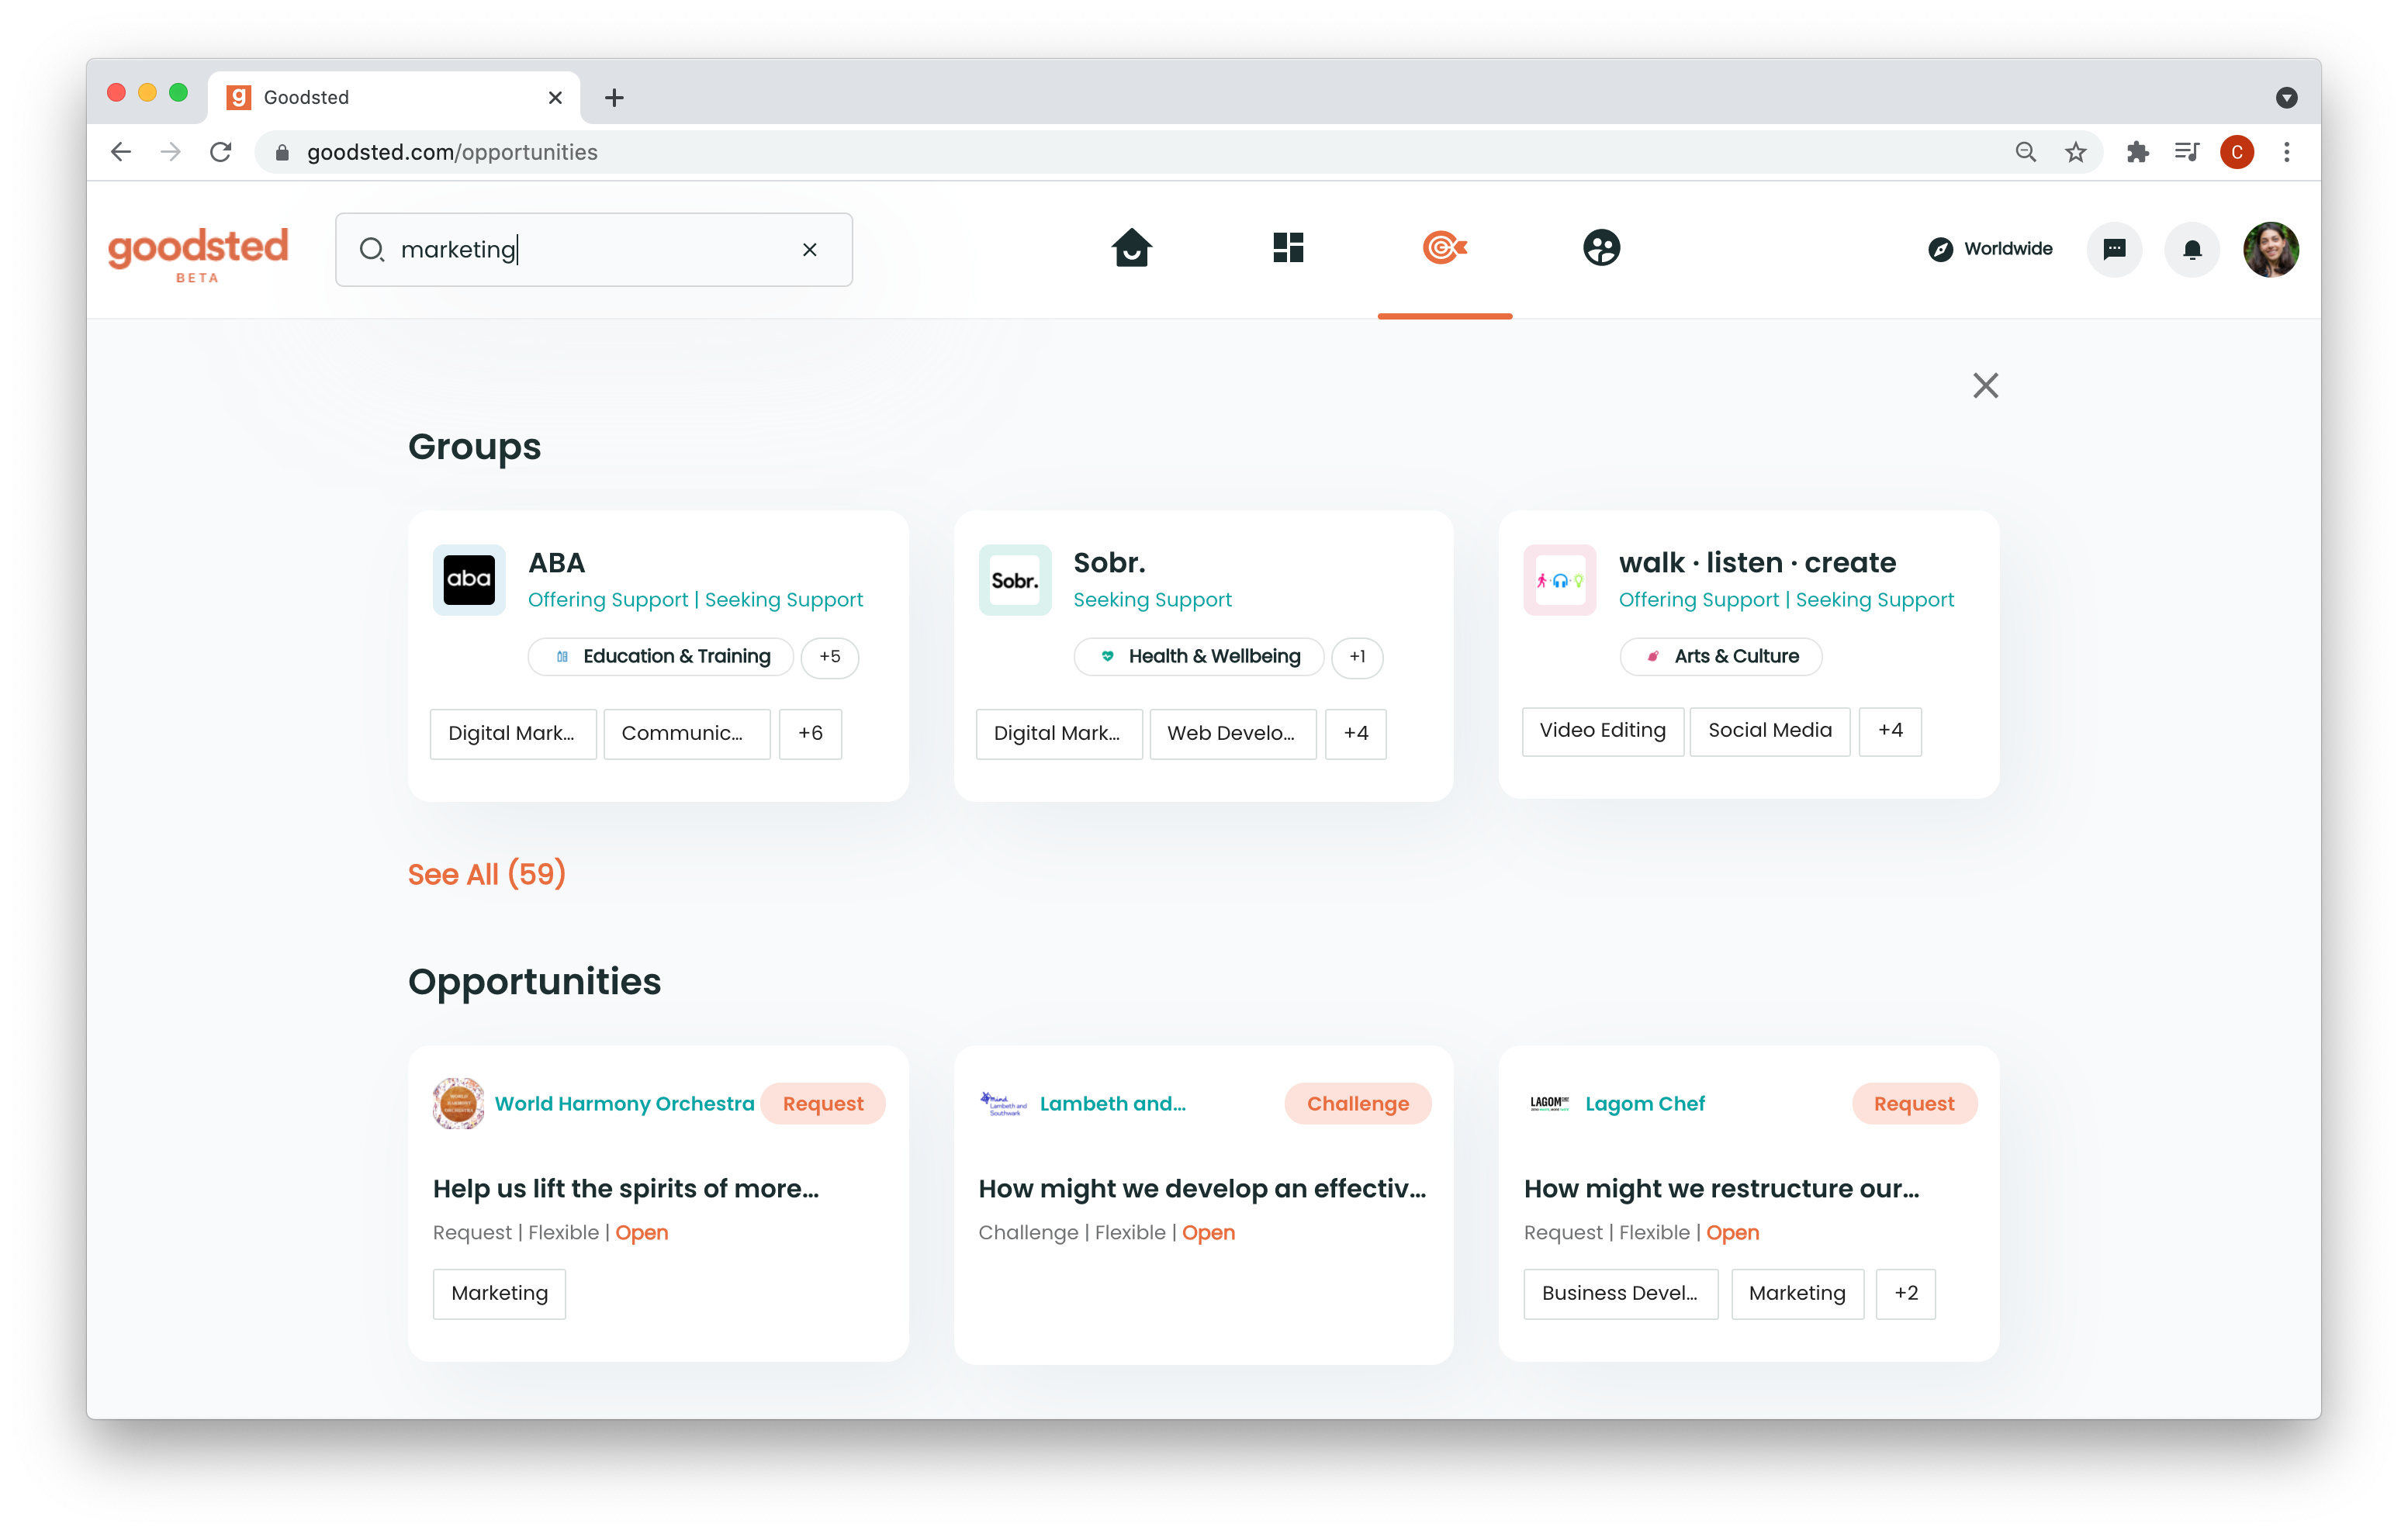Select ABA Digital Mark... skill tag
This screenshot has height=1534, width=2408.
click(x=513, y=734)
